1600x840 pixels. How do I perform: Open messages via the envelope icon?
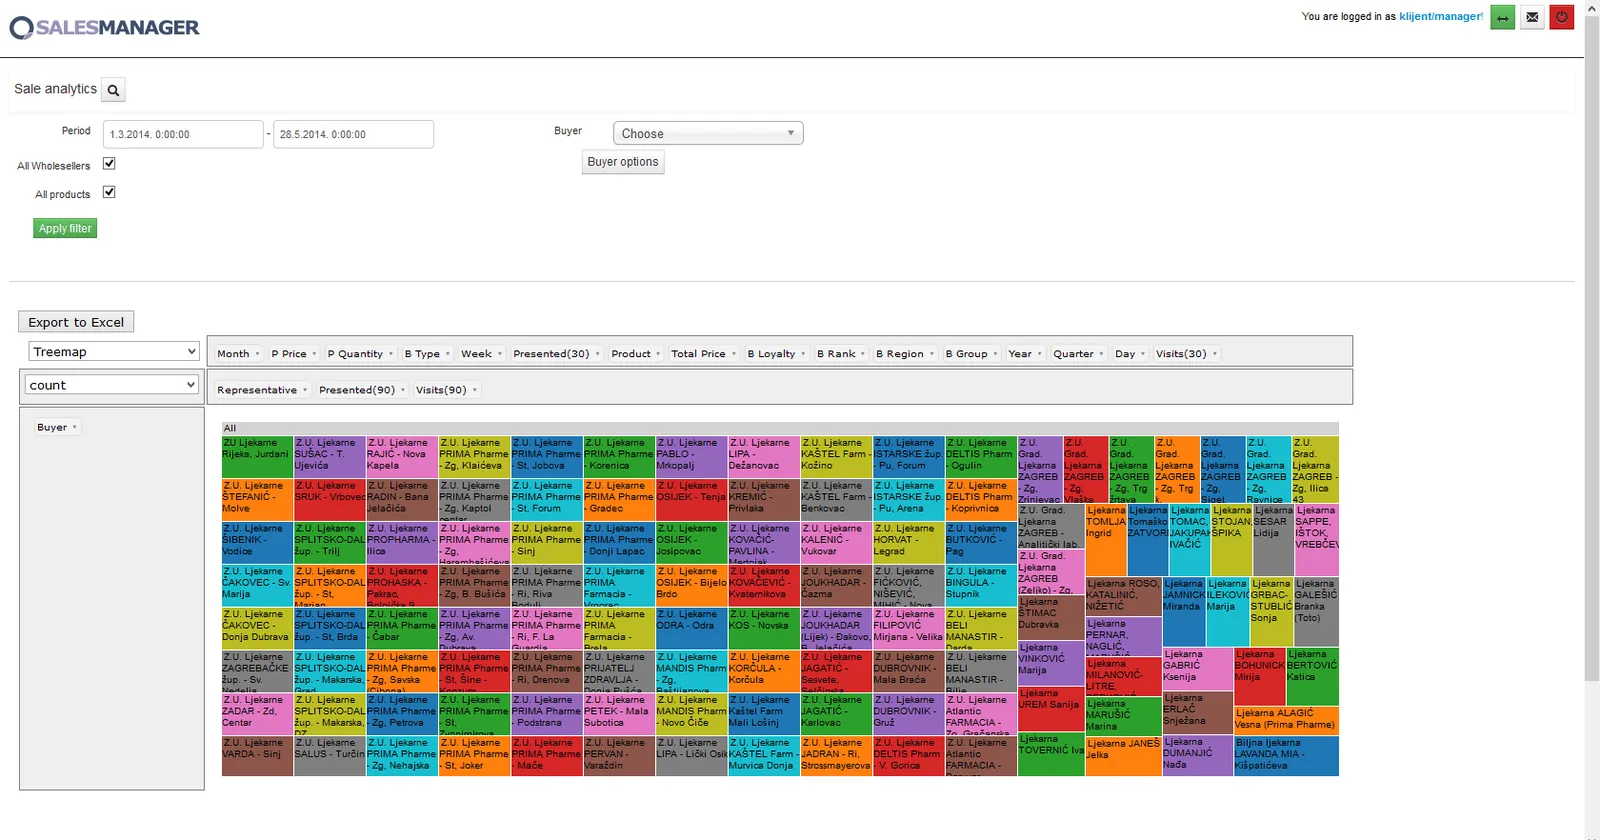point(1532,17)
